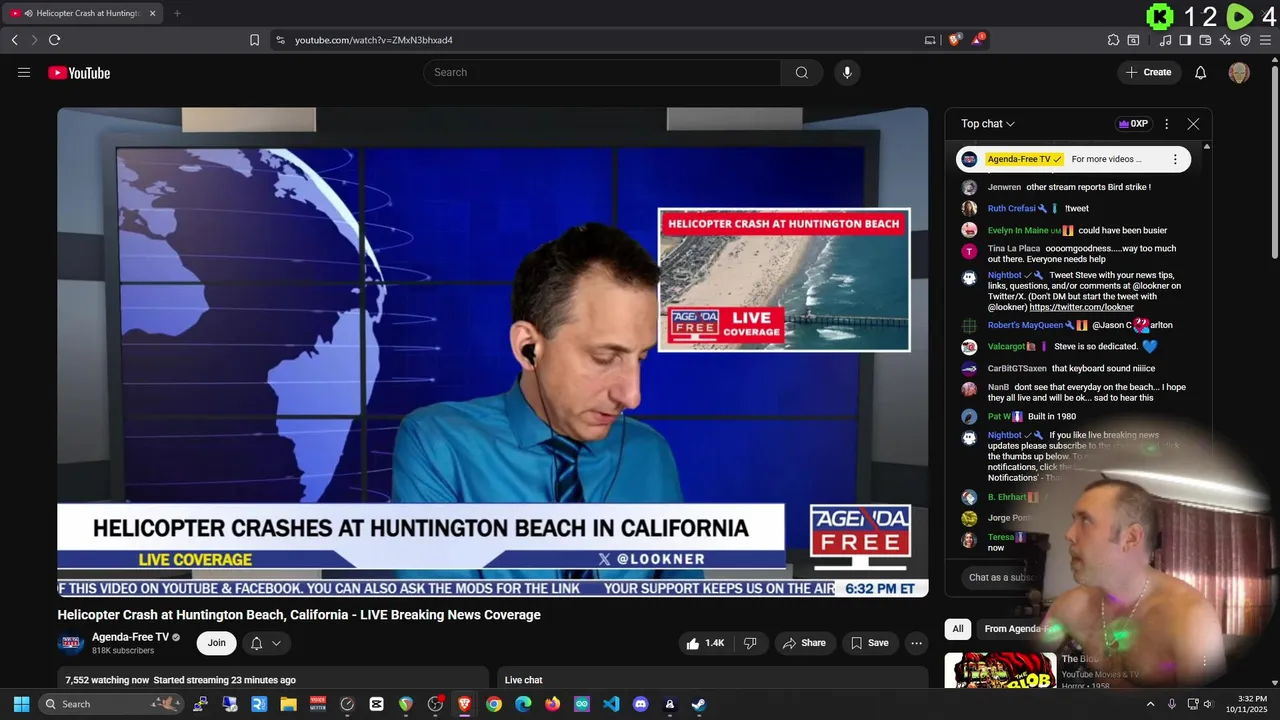Click the address bar URL
The height and width of the screenshot is (720, 1280).
(x=374, y=40)
